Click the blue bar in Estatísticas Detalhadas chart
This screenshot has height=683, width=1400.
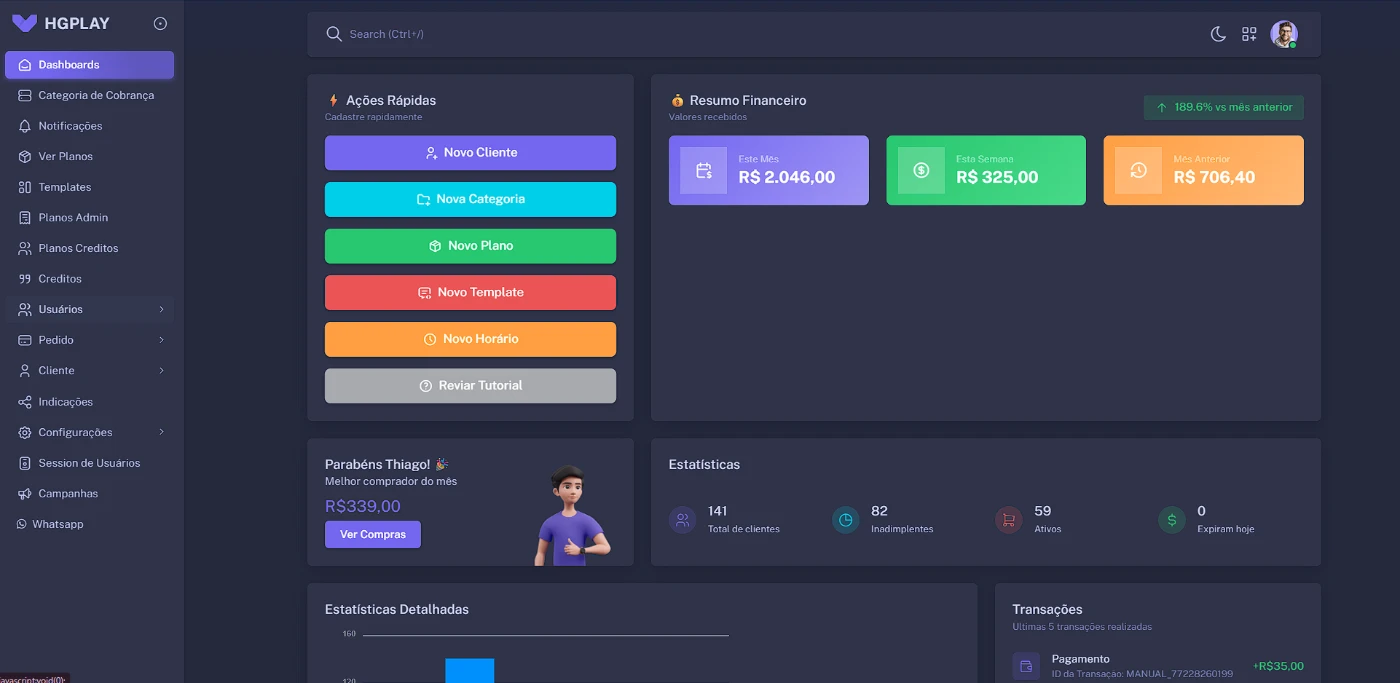point(470,670)
